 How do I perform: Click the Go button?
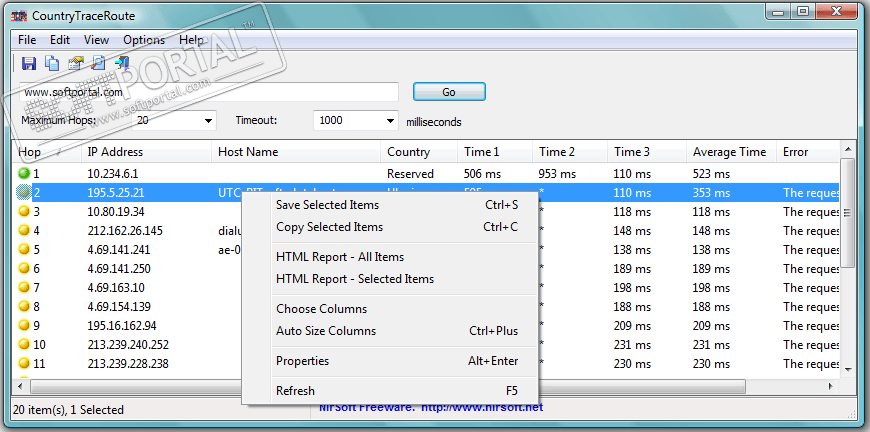[449, 92]
